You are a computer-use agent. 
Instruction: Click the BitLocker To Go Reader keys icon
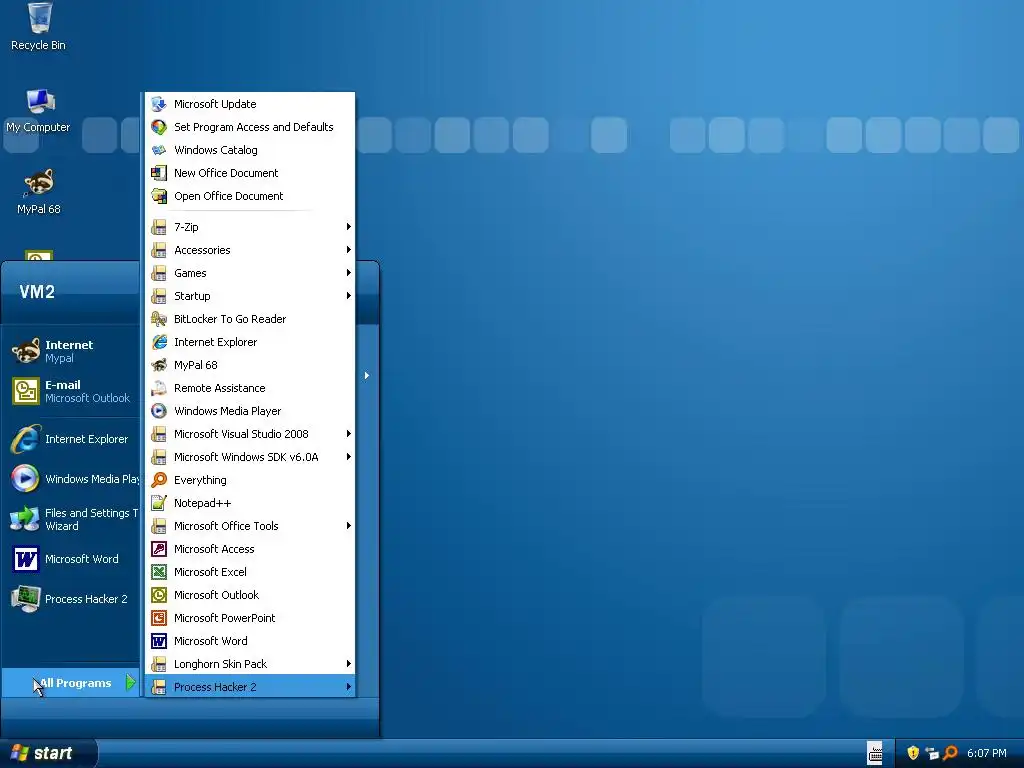point(159,319)
